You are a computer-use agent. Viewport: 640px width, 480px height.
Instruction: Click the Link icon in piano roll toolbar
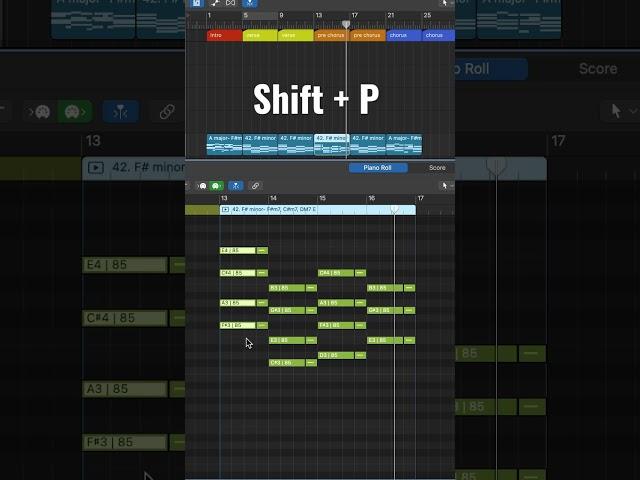[x=255, y=186]
